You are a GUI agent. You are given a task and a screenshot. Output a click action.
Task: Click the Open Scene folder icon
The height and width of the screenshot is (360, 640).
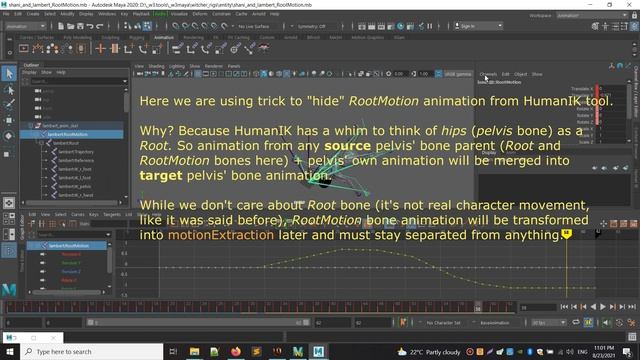click(70, 26)
